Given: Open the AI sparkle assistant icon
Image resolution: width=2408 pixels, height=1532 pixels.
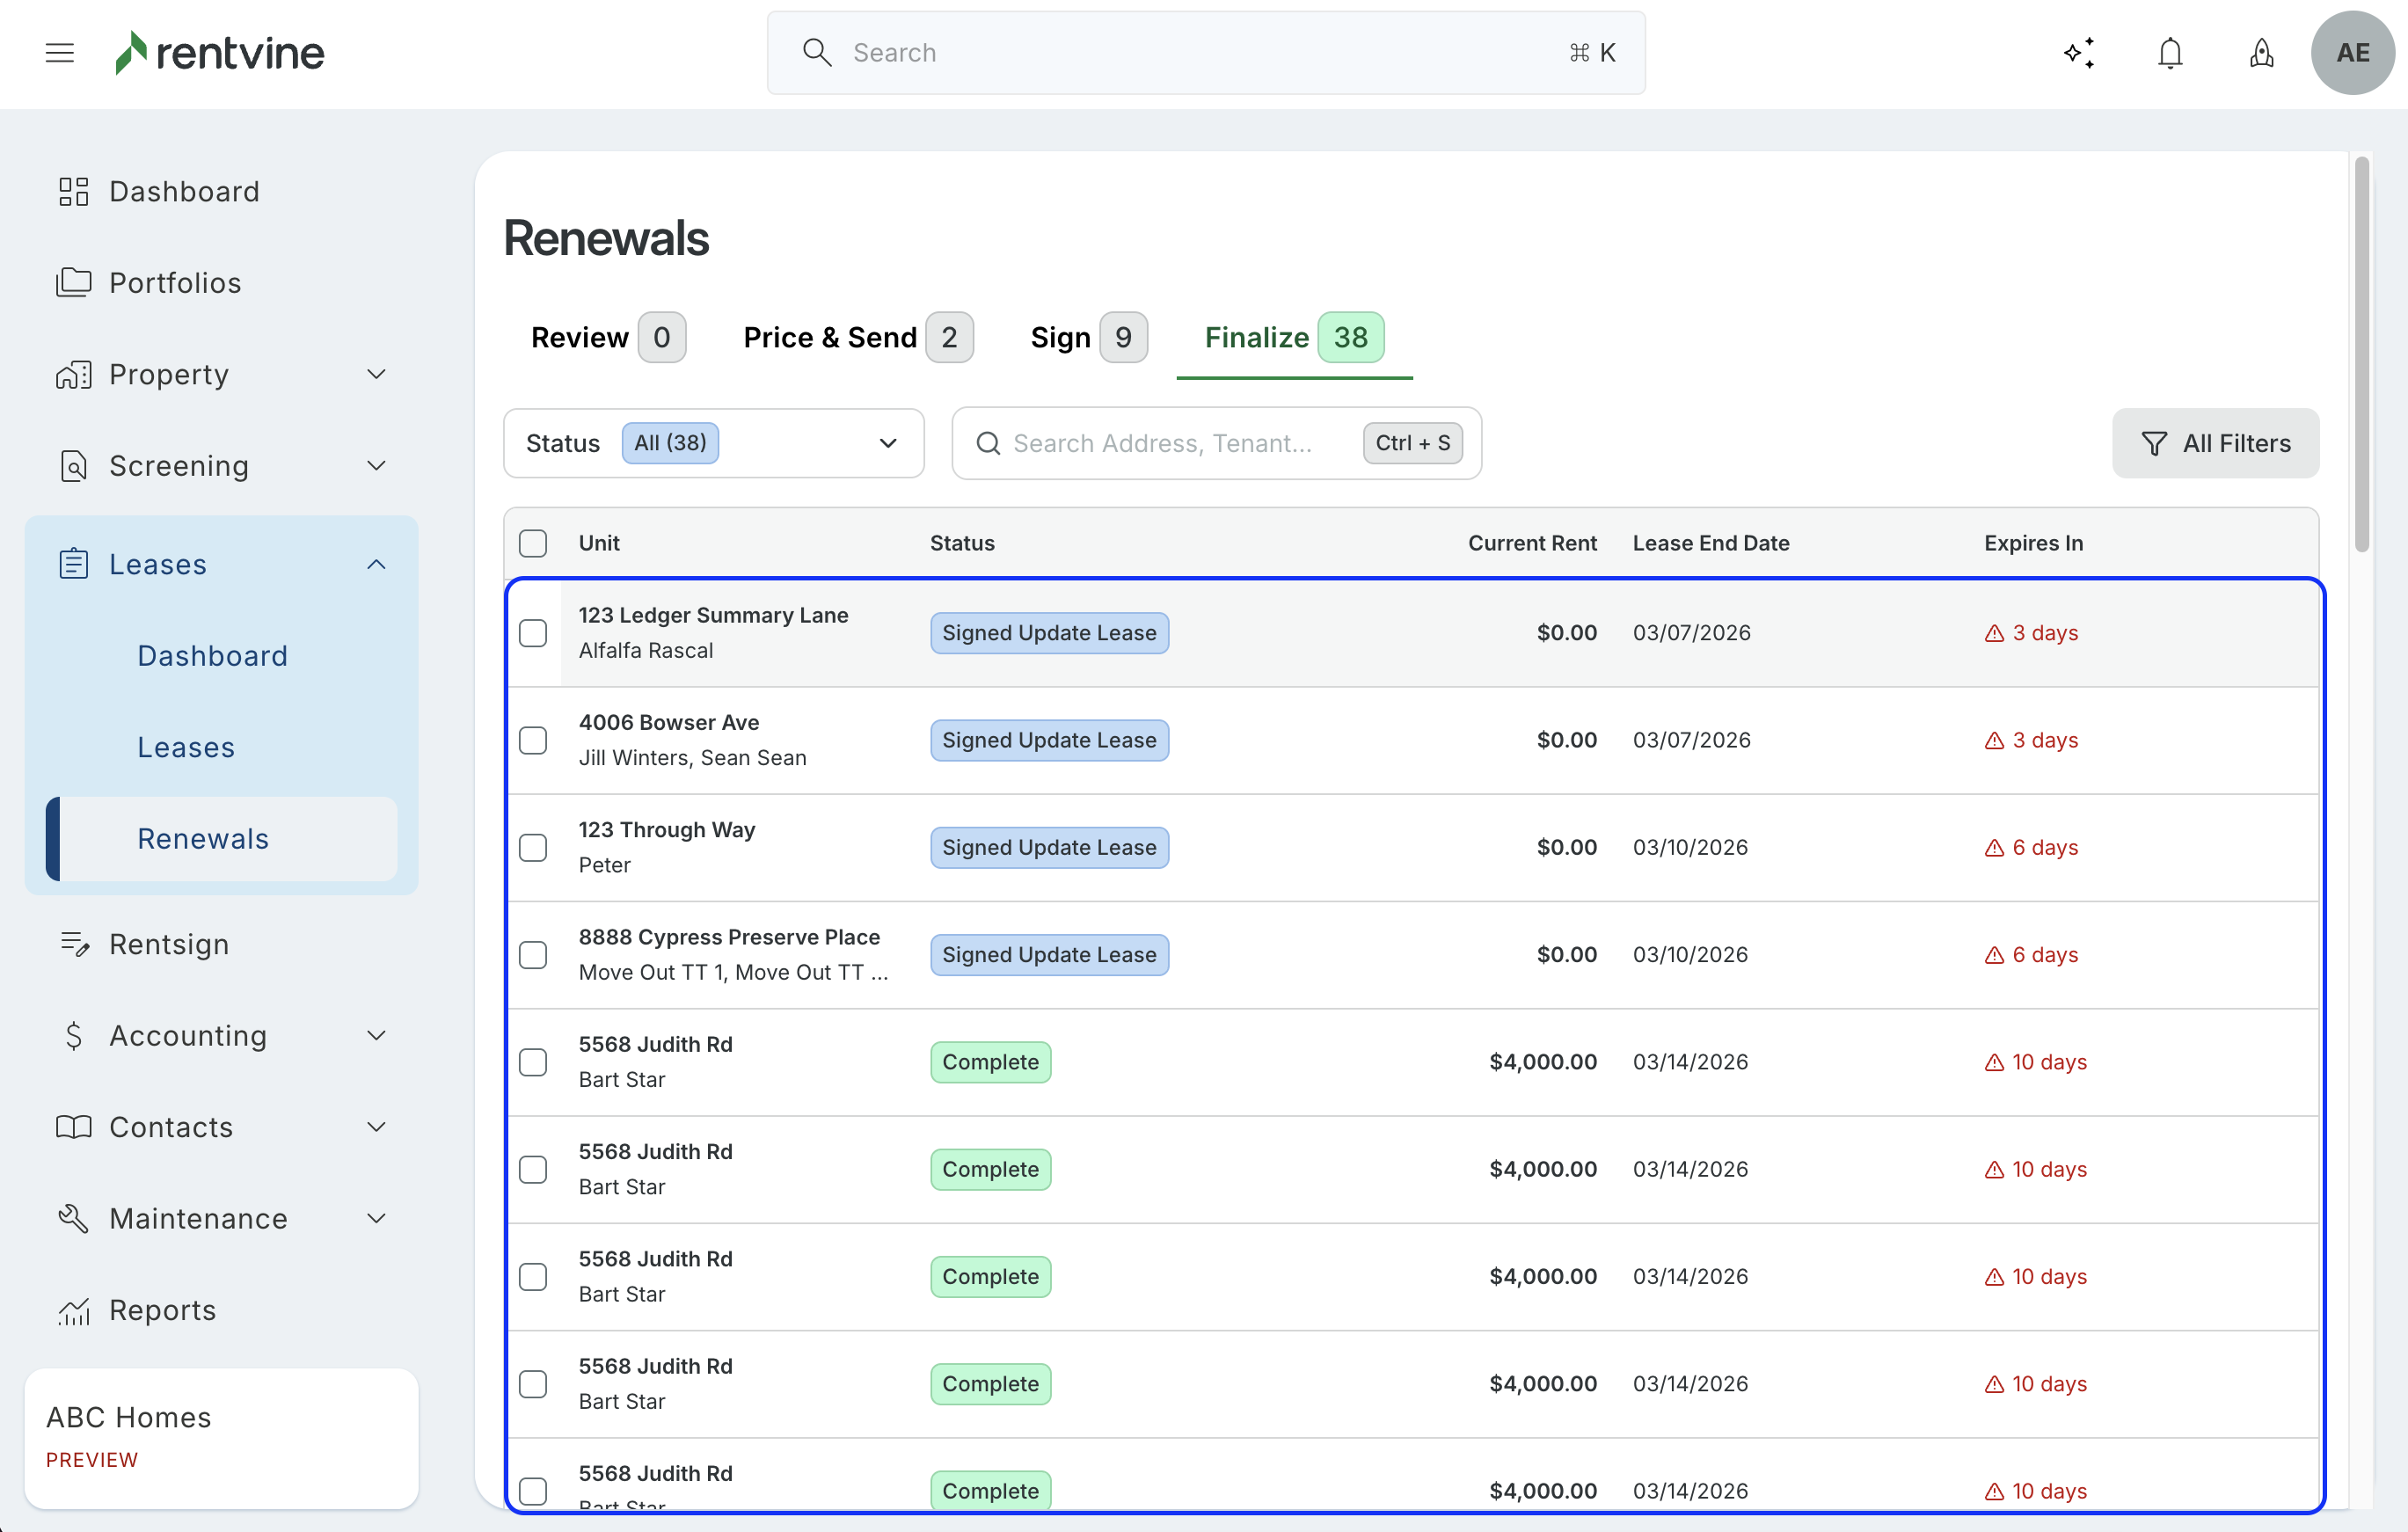Looking at the screenshot, I should (2080, 53).
